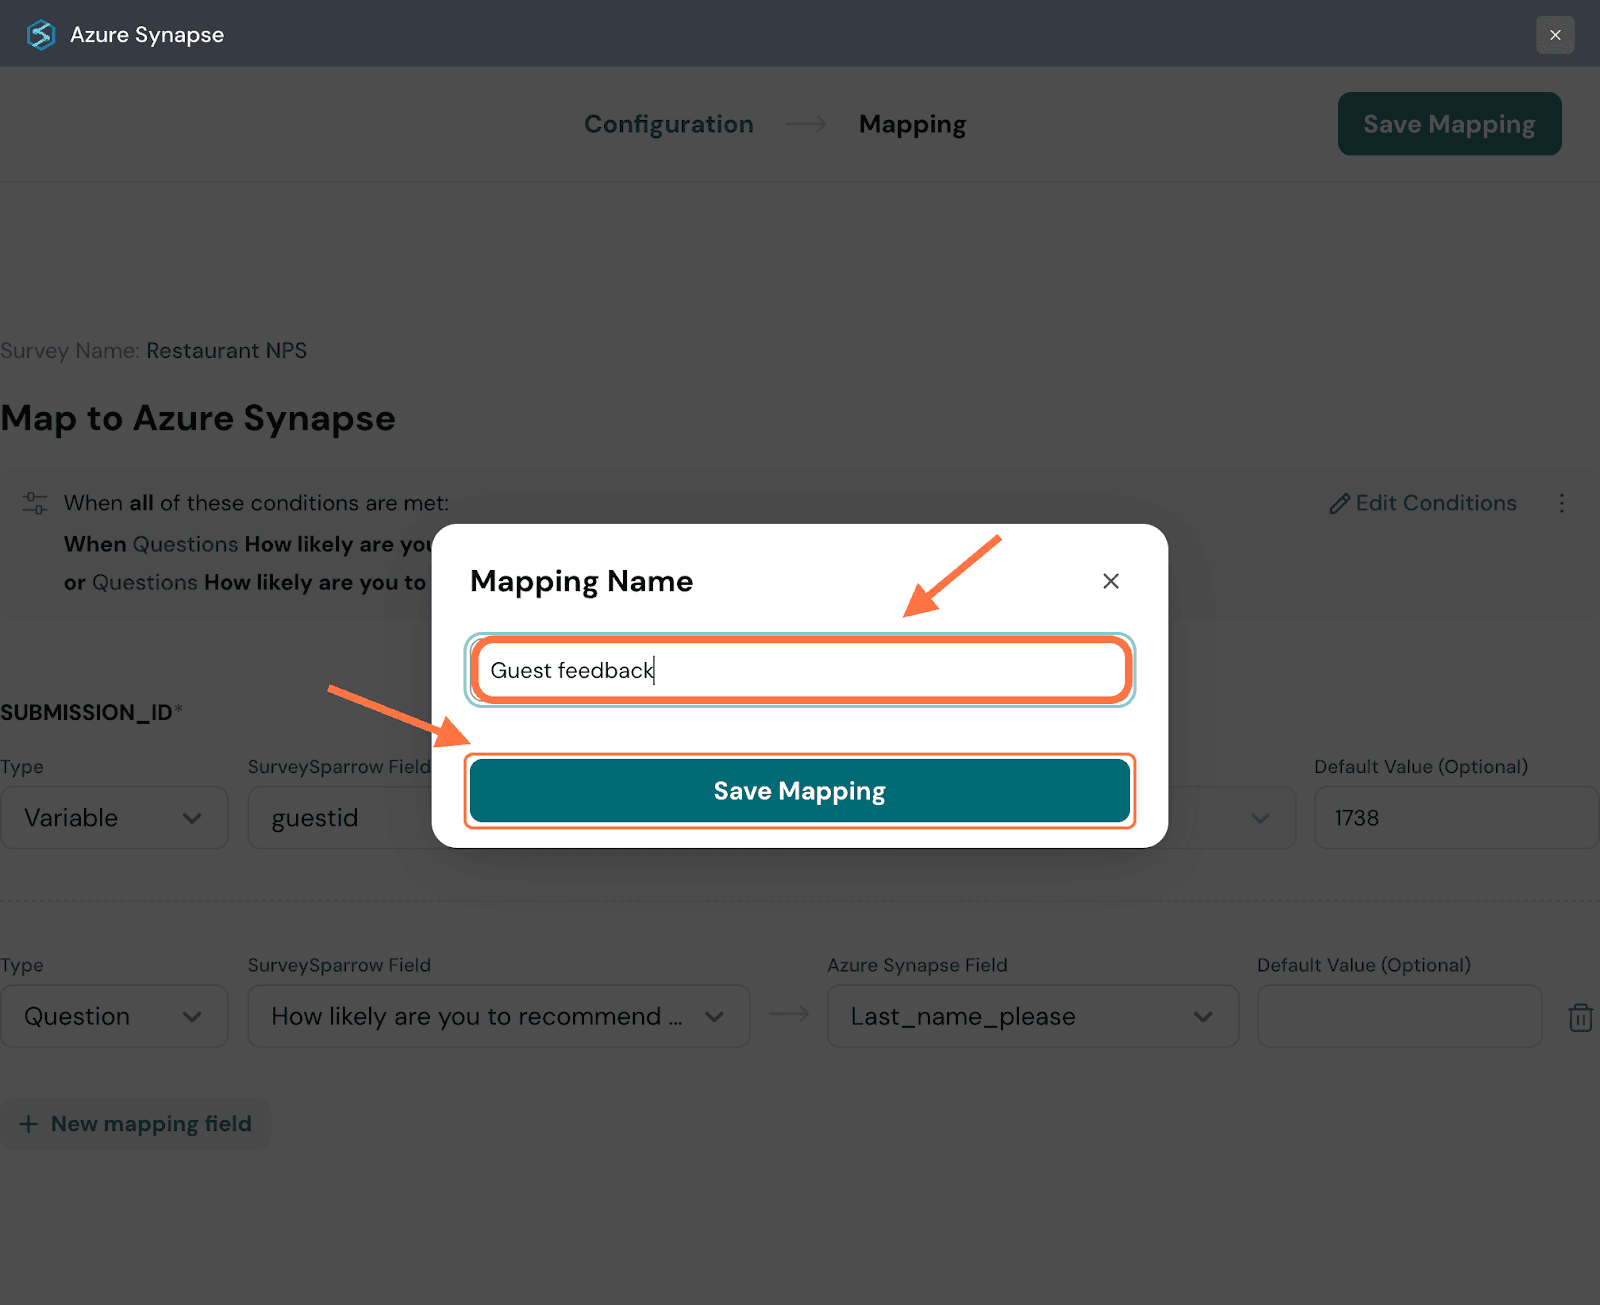
Task: Open the Question type dropdown
Action: pyautogui.click(x=114, y=1016)
